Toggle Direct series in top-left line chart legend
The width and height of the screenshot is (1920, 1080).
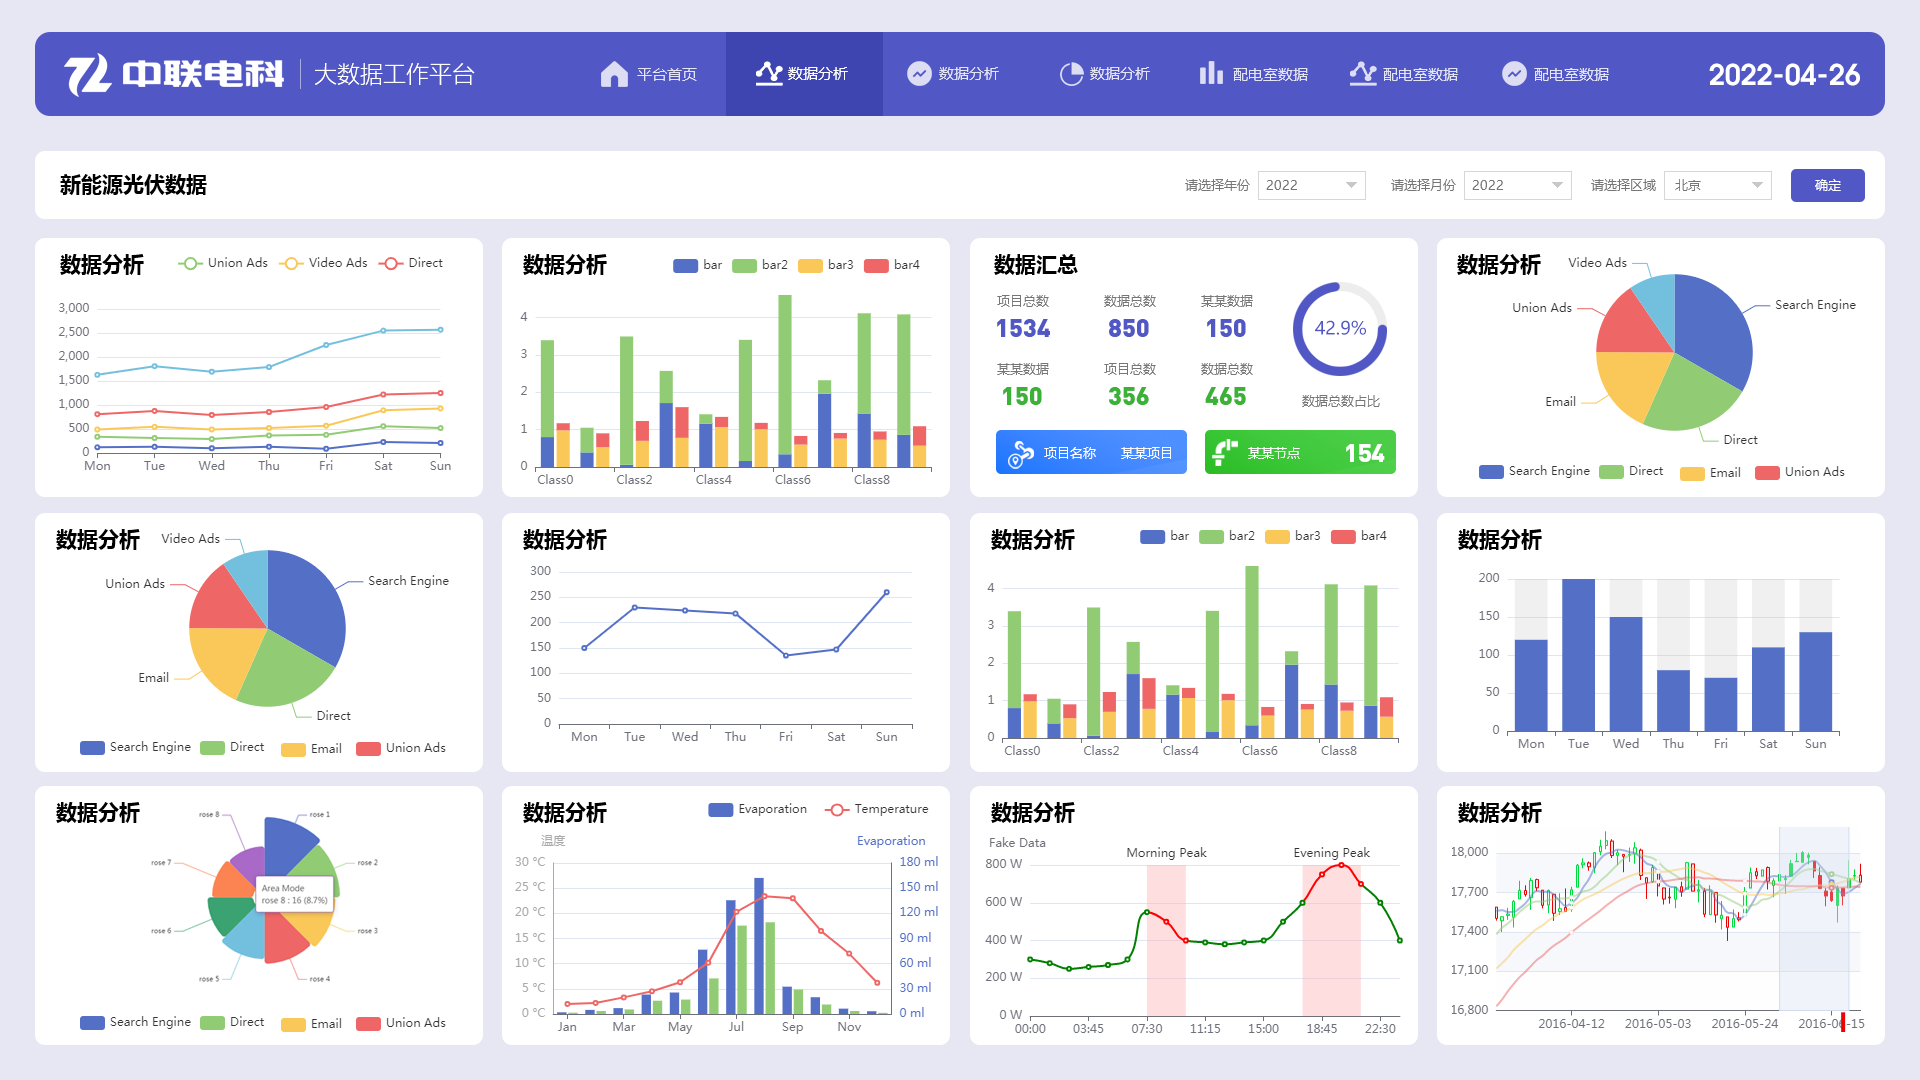[411, 263]
